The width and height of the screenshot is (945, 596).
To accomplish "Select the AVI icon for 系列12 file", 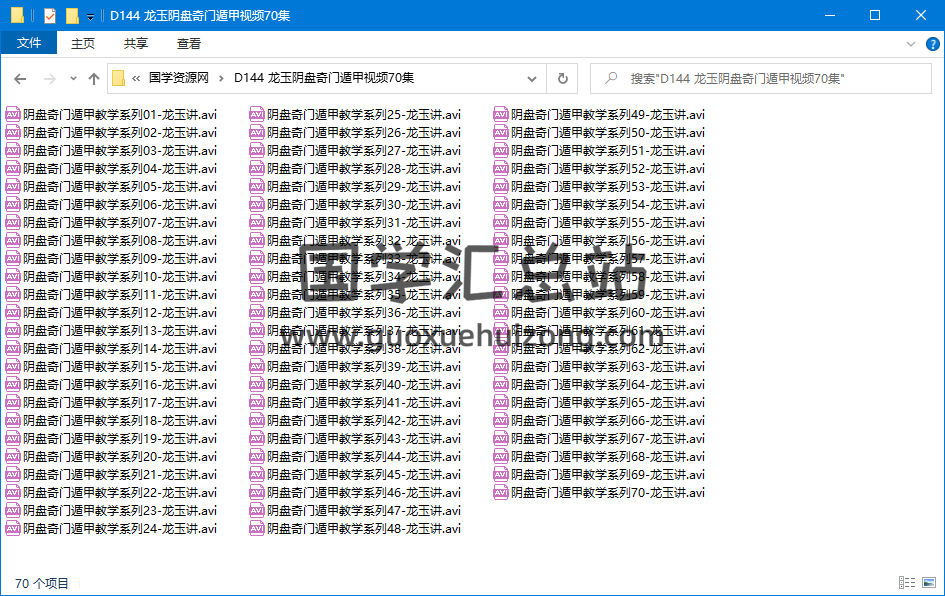I will coord(13,312).
